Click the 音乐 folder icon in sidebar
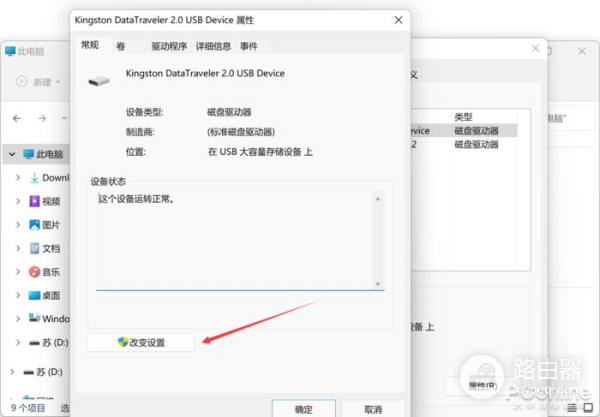The image size is (600, 417). pos(34,272)
